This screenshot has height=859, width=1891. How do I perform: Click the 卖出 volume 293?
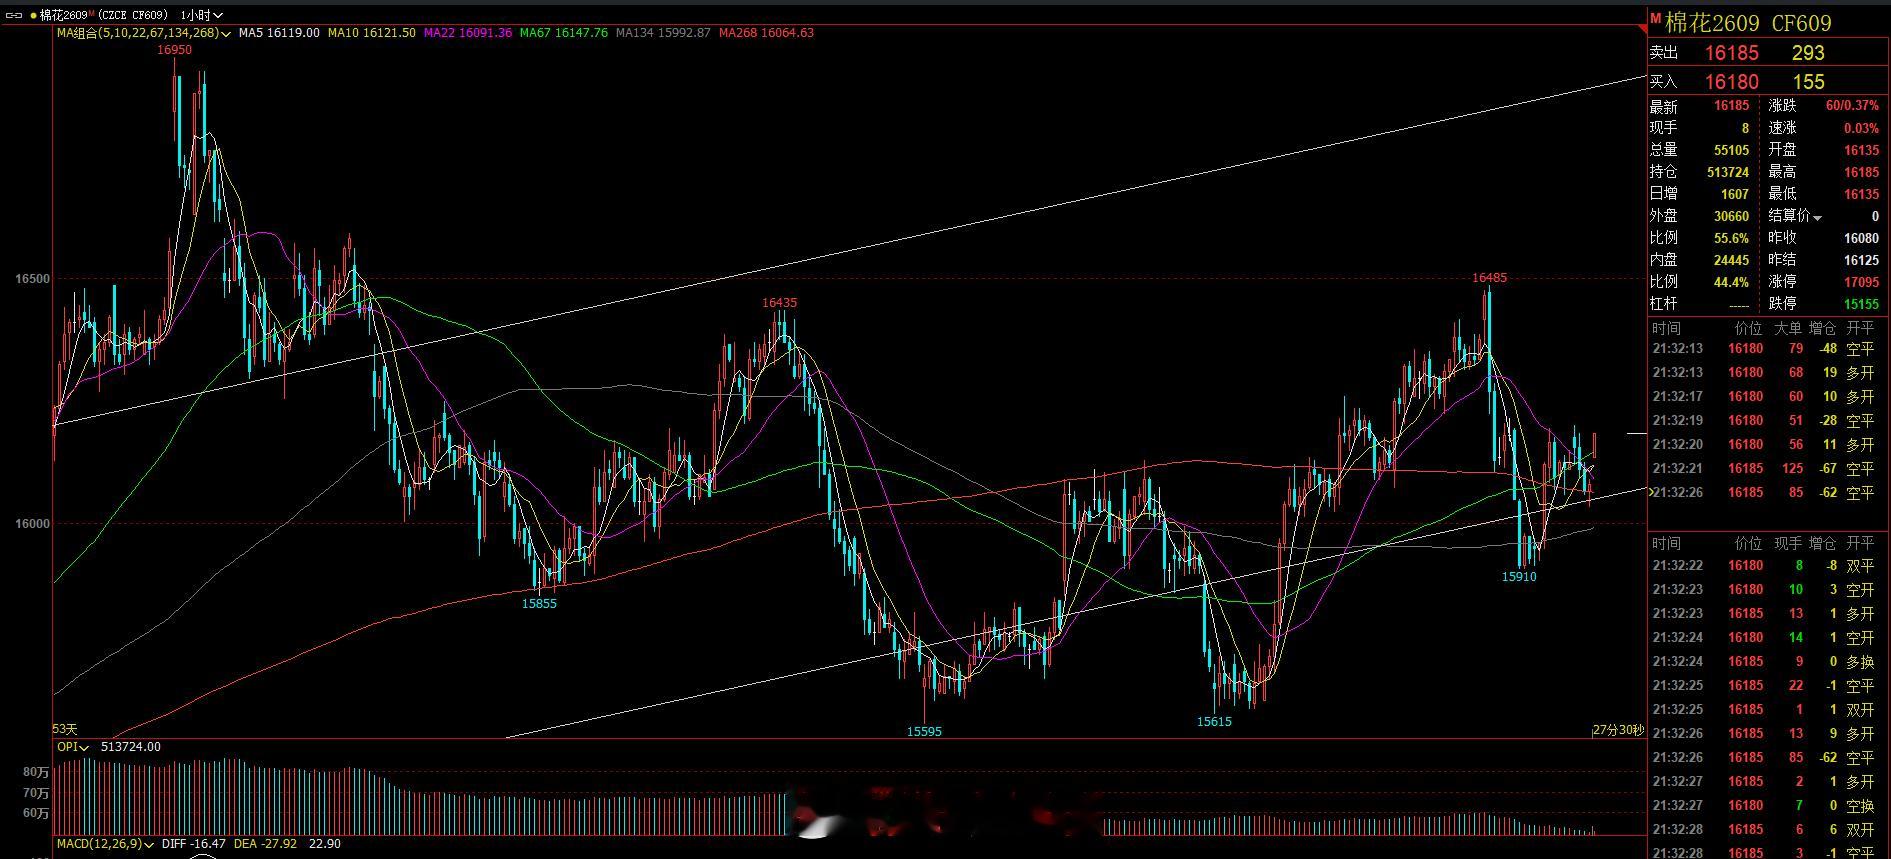point(1808,53)
